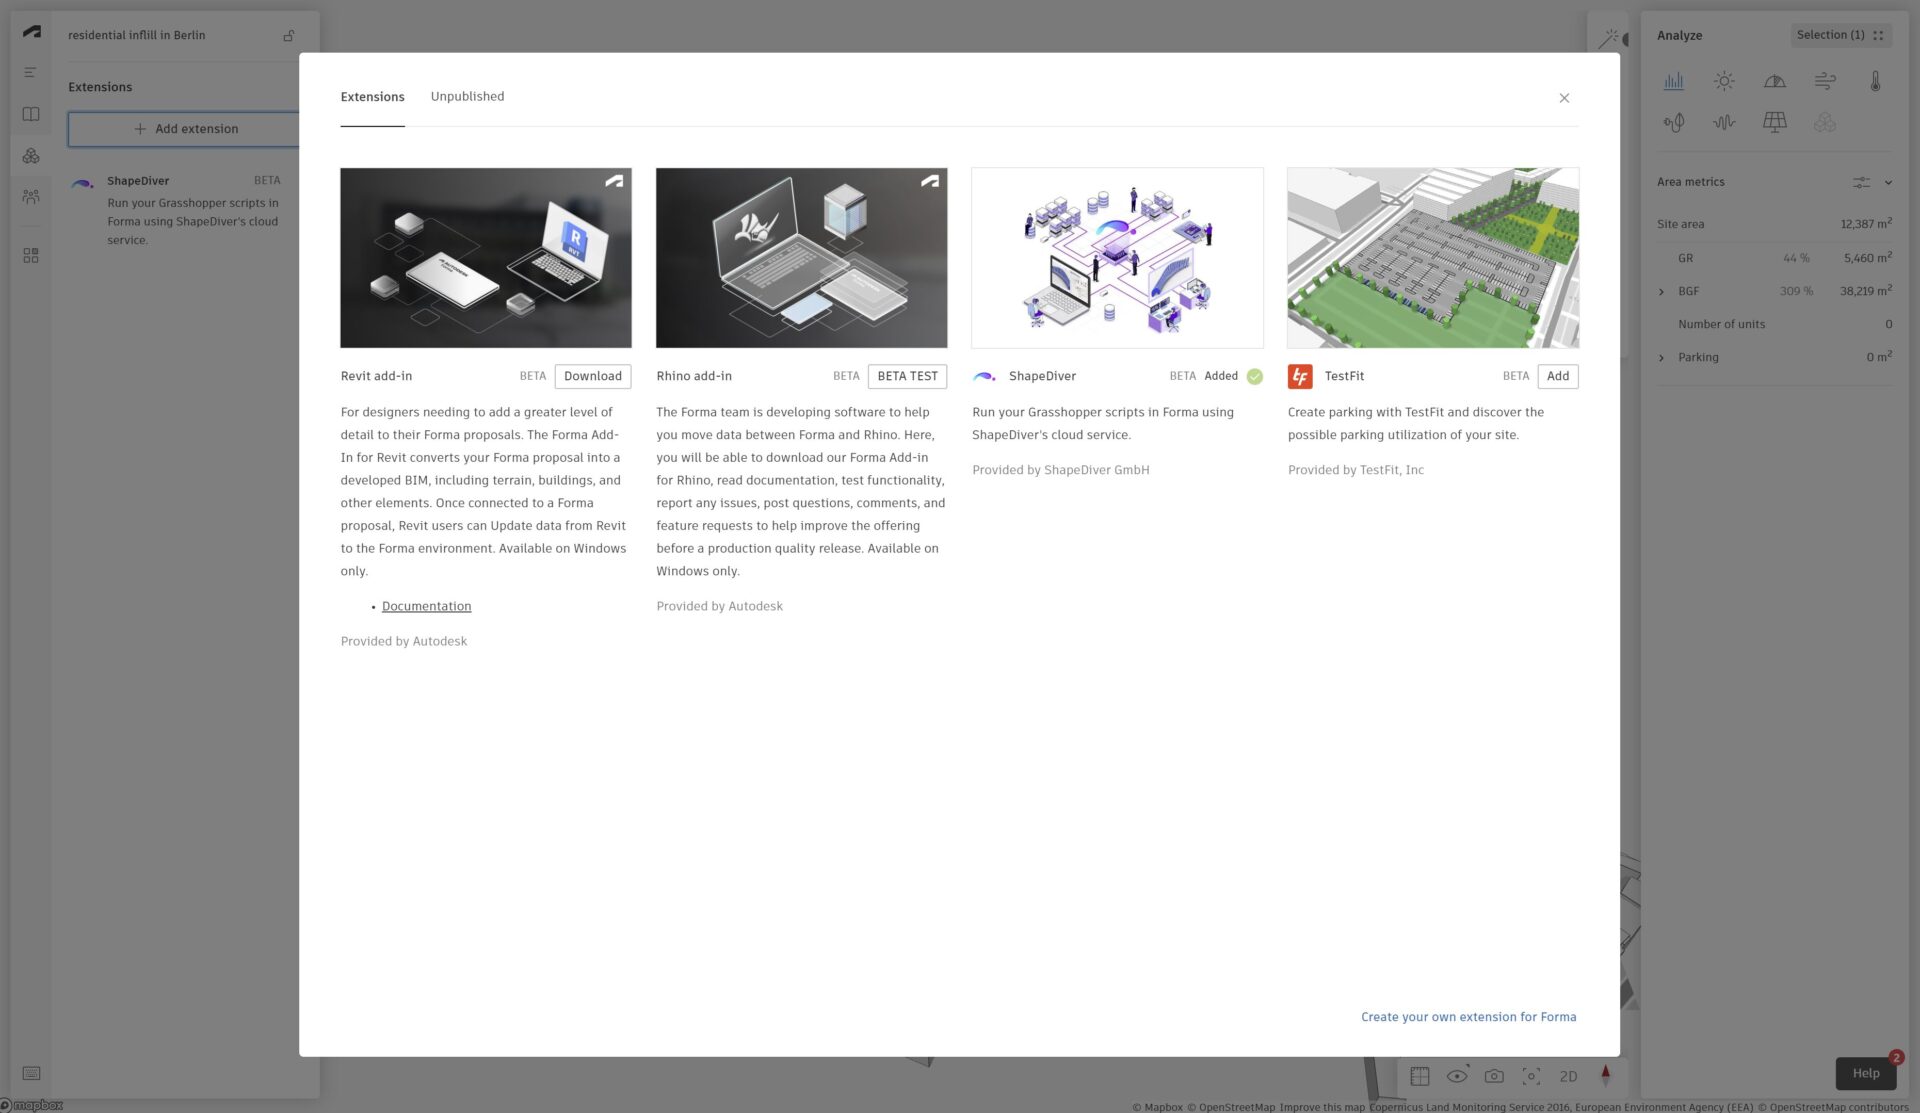Open the Autodesk Forma home logo
The width and height of the screenshot is (1920, 1113).
(x=32, y=31)
